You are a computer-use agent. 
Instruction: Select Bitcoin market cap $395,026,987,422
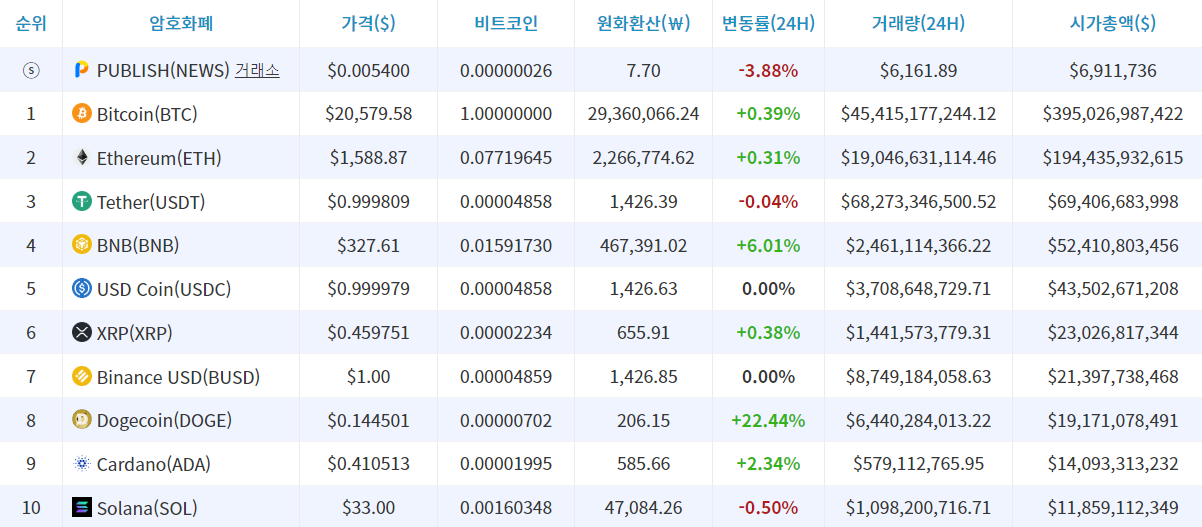(1112, 114)
